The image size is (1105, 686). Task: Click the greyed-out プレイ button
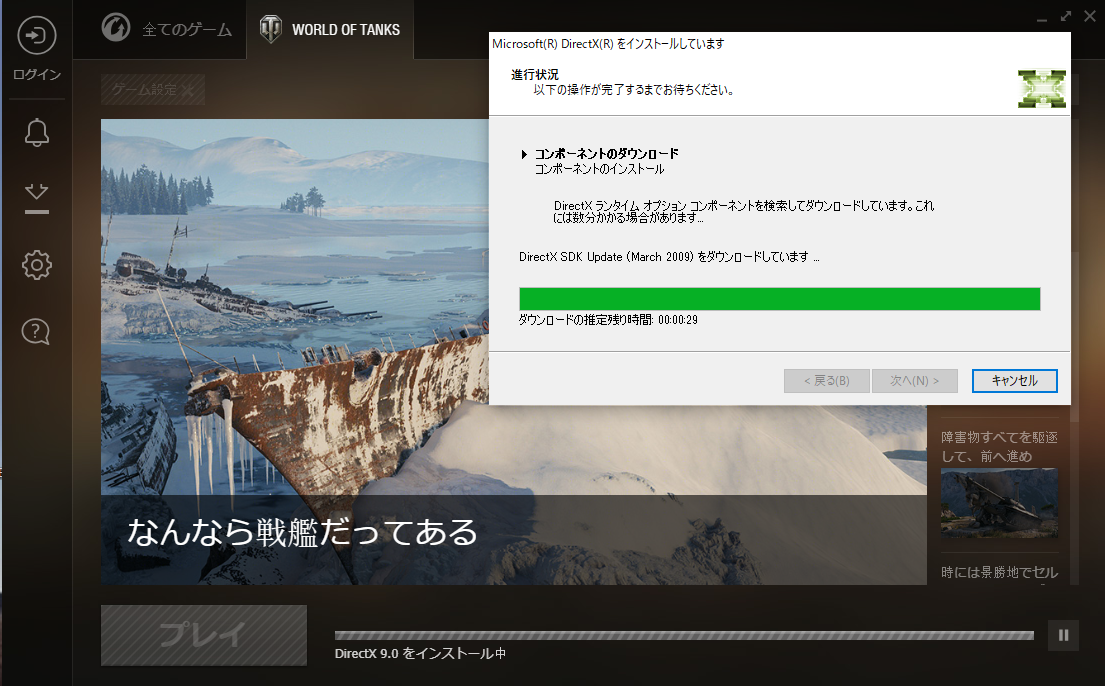(204, 635)
